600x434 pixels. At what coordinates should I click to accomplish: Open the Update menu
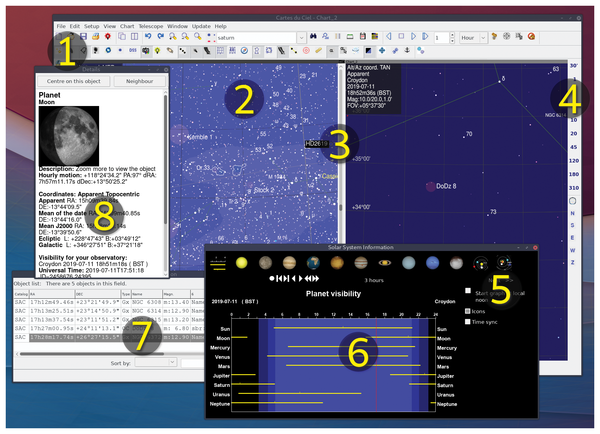201,26
